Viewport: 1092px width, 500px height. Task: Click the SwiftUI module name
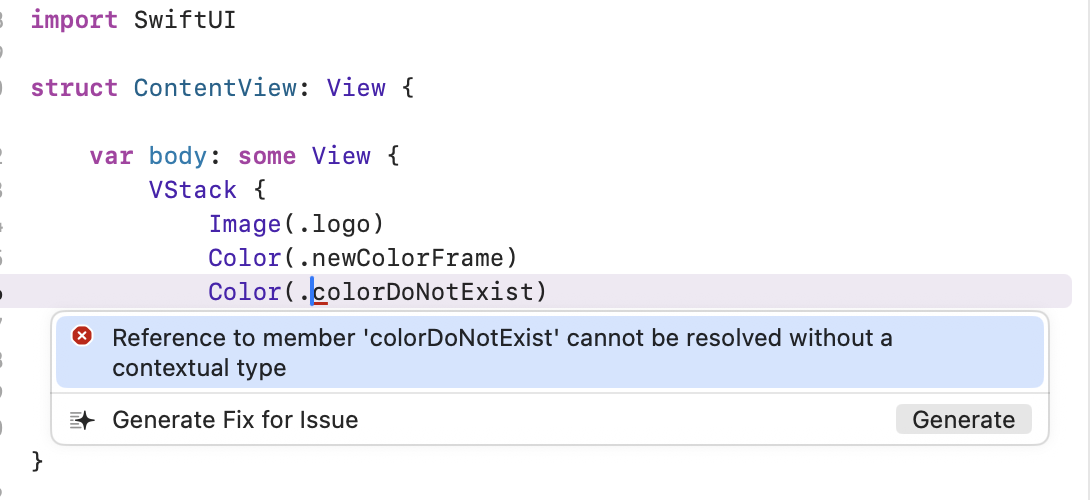pos(185,19)
